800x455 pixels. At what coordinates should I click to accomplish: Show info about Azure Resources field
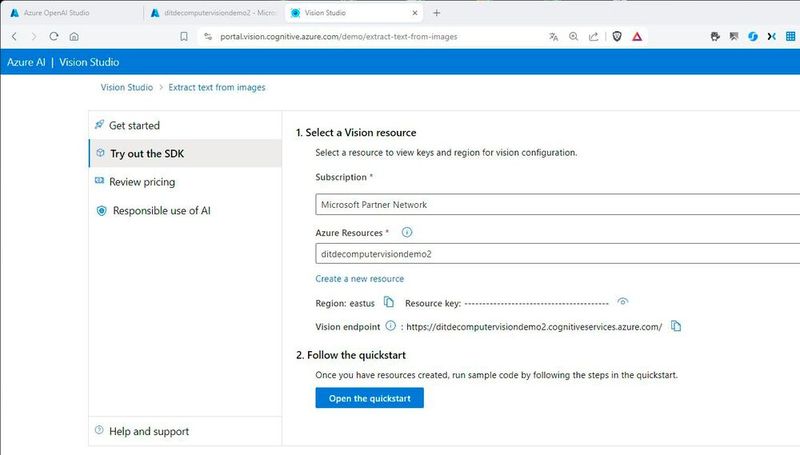407,232
